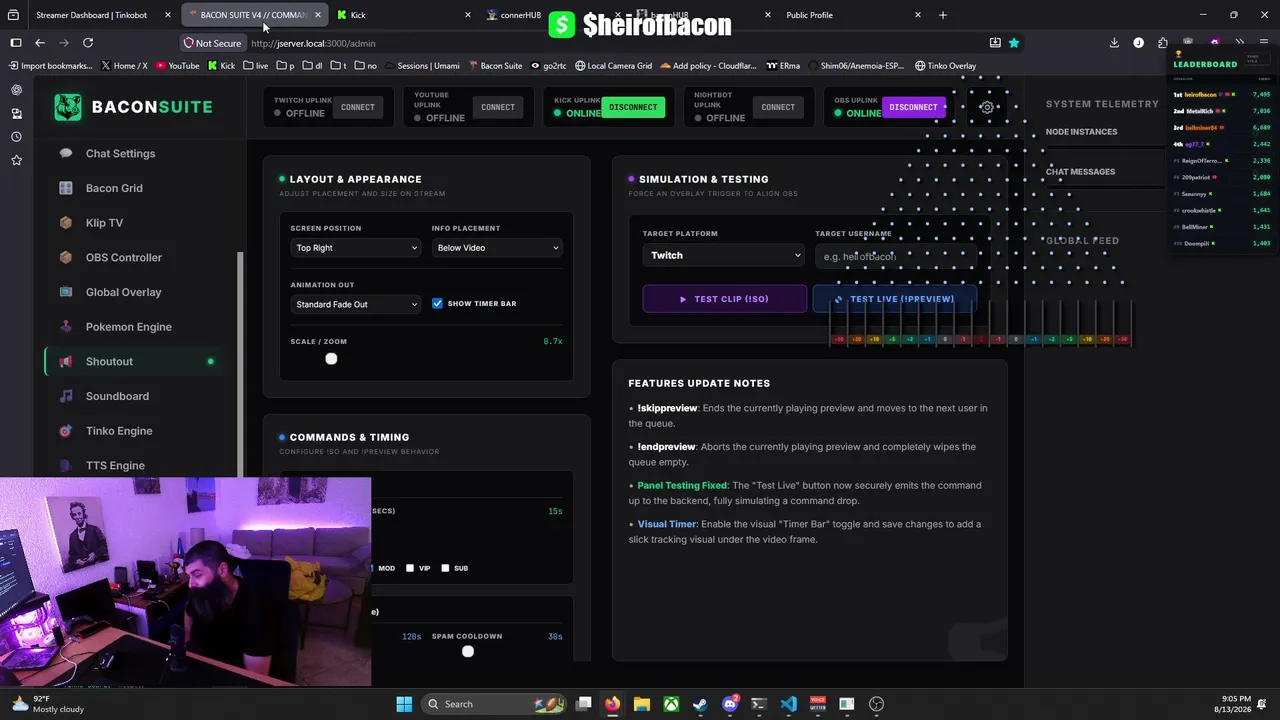1280x720 pixels.
Task: Open the weather widget showing 92°F
Action: pyautogui.click(x=48, y=704)
